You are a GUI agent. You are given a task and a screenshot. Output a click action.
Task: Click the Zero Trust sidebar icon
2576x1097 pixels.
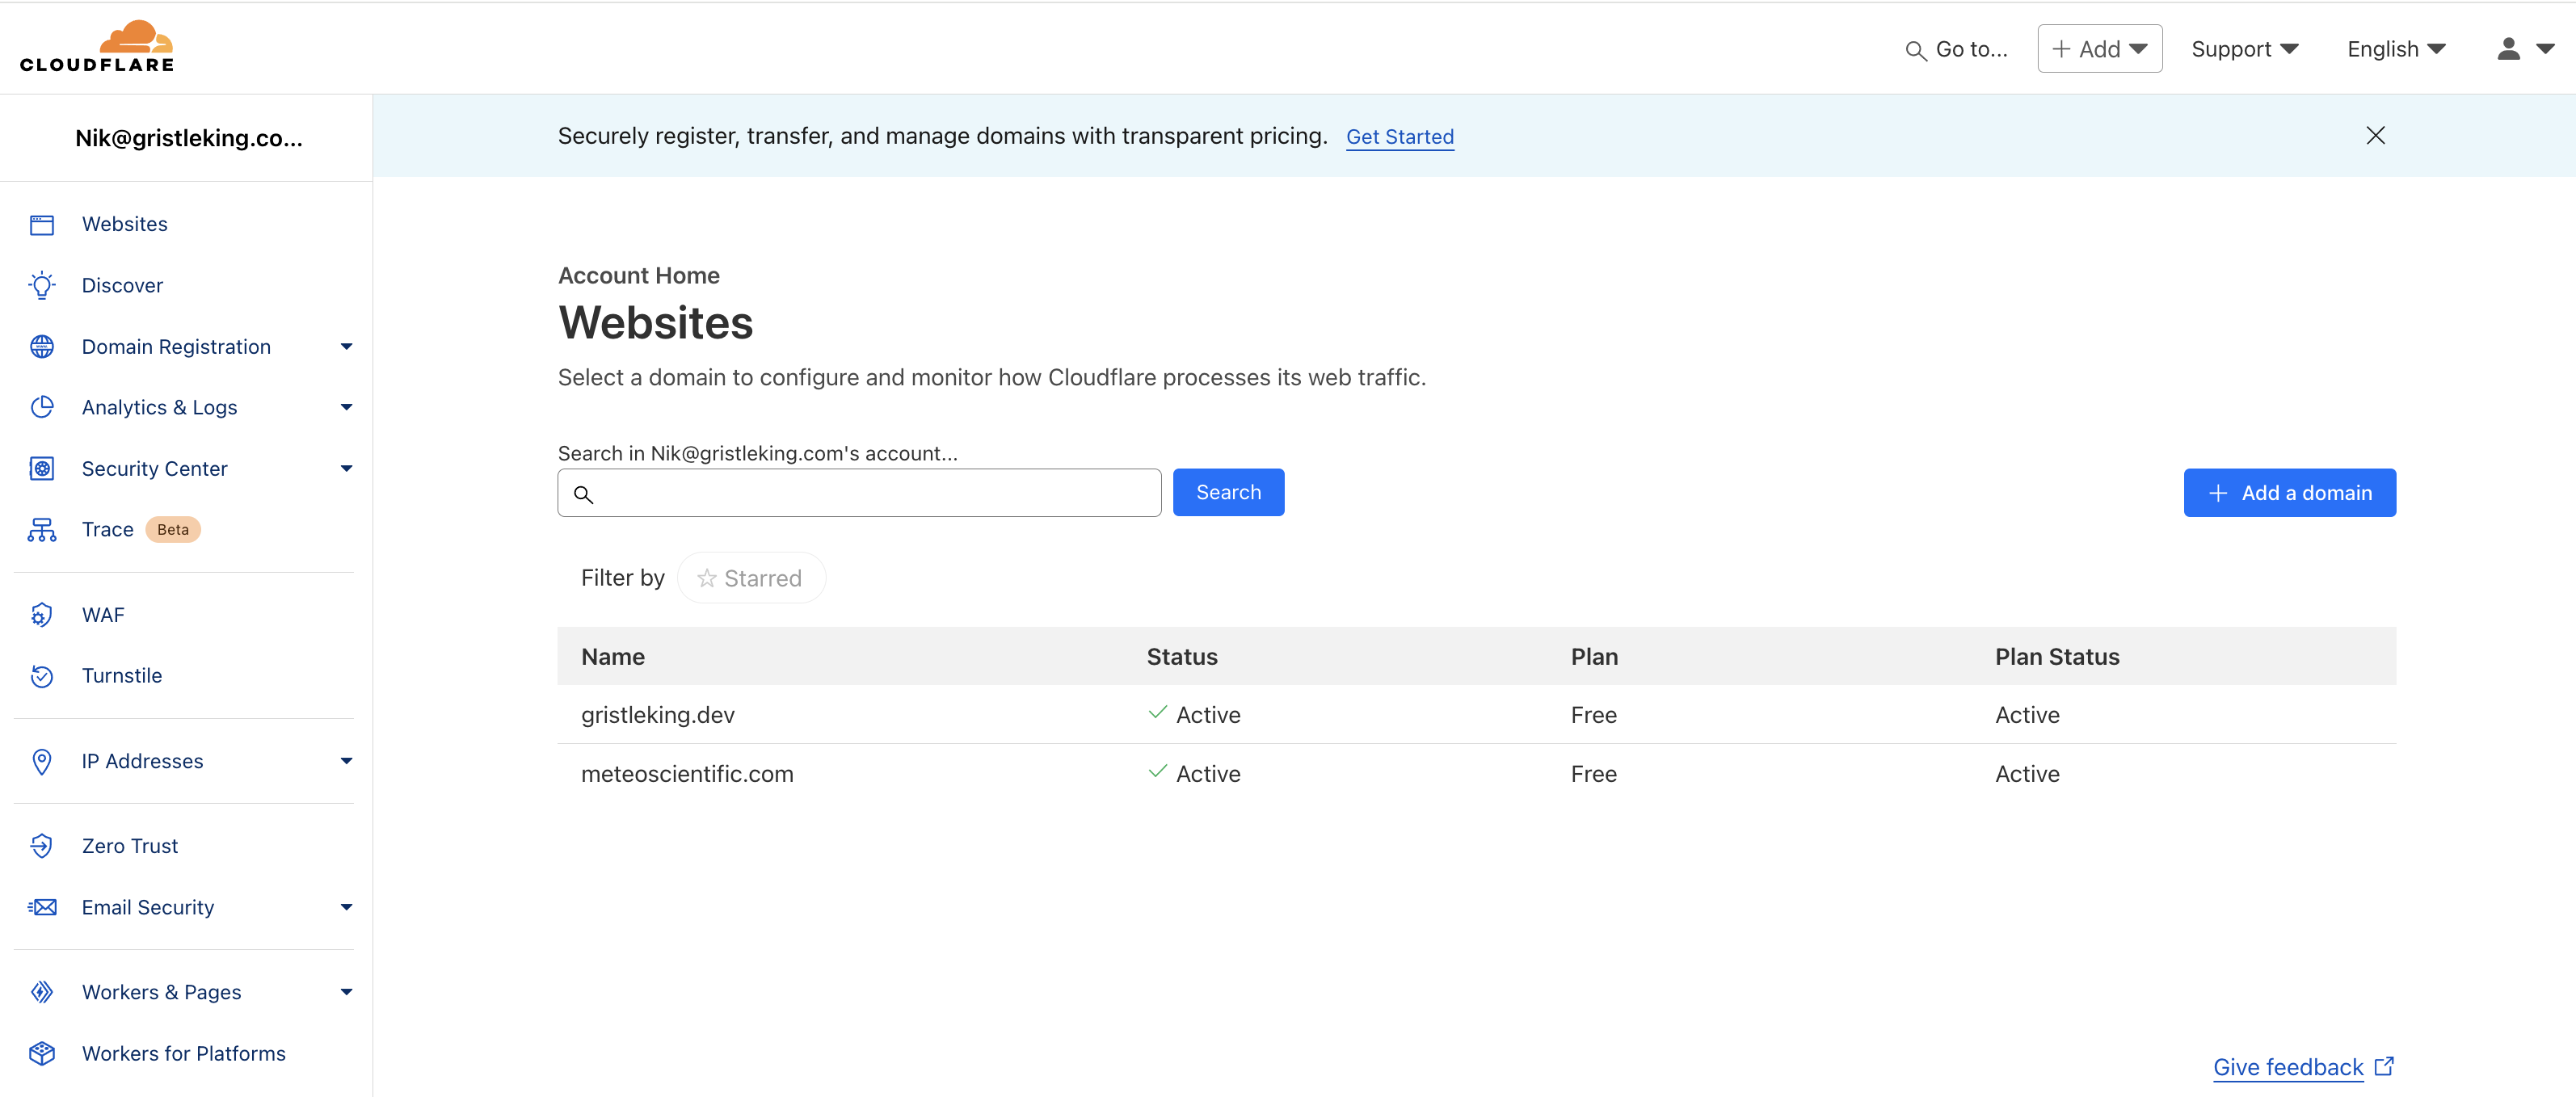click(41, 845)
